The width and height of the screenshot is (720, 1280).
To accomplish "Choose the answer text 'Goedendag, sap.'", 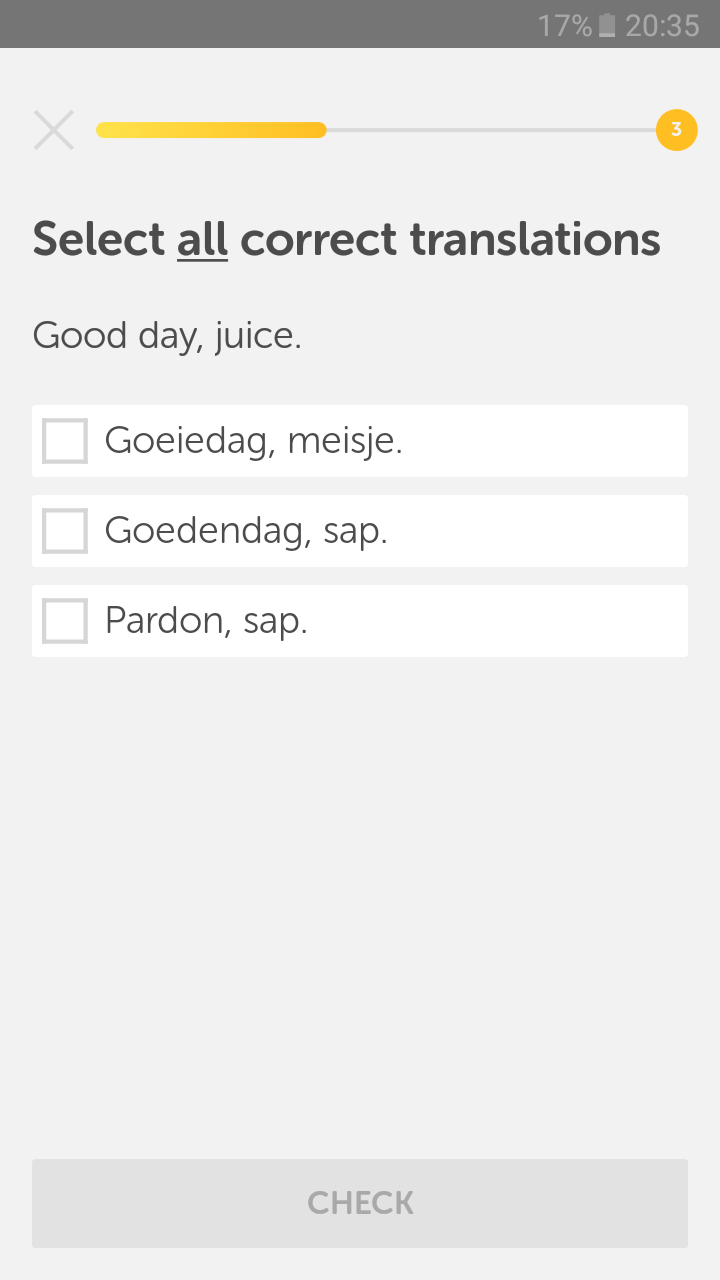I will point(246,531).
